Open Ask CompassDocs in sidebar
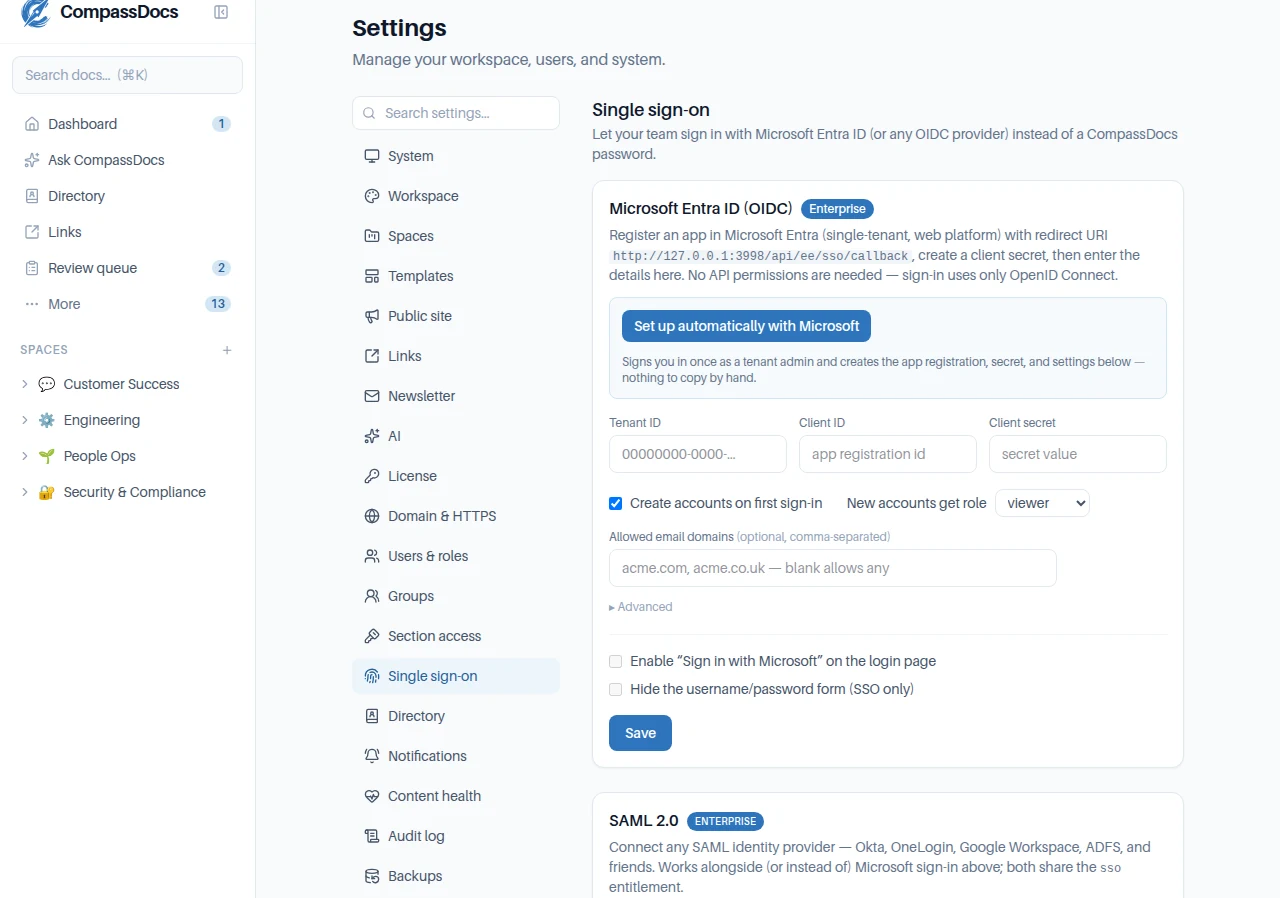Image resolution: width=1280 pixels, height=898 pixels. coord(127,160)
